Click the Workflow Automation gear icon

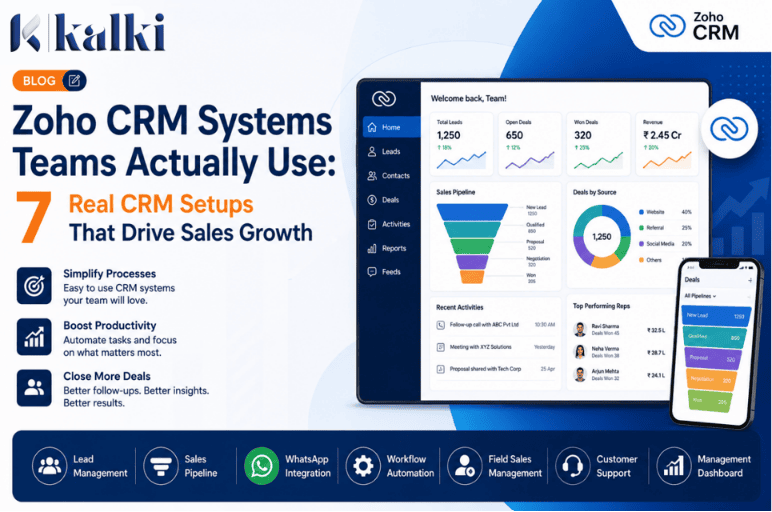click(x=363, y=466)
